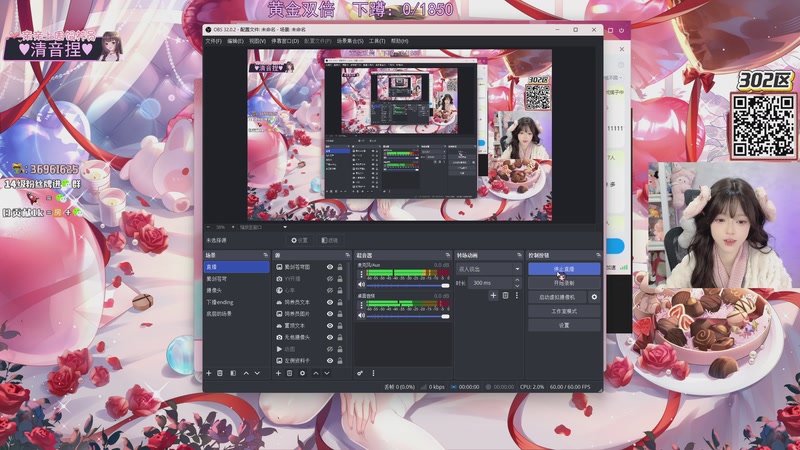Open 设置 in the controls panel
The image size is (800, 450).
pos(564,325)
